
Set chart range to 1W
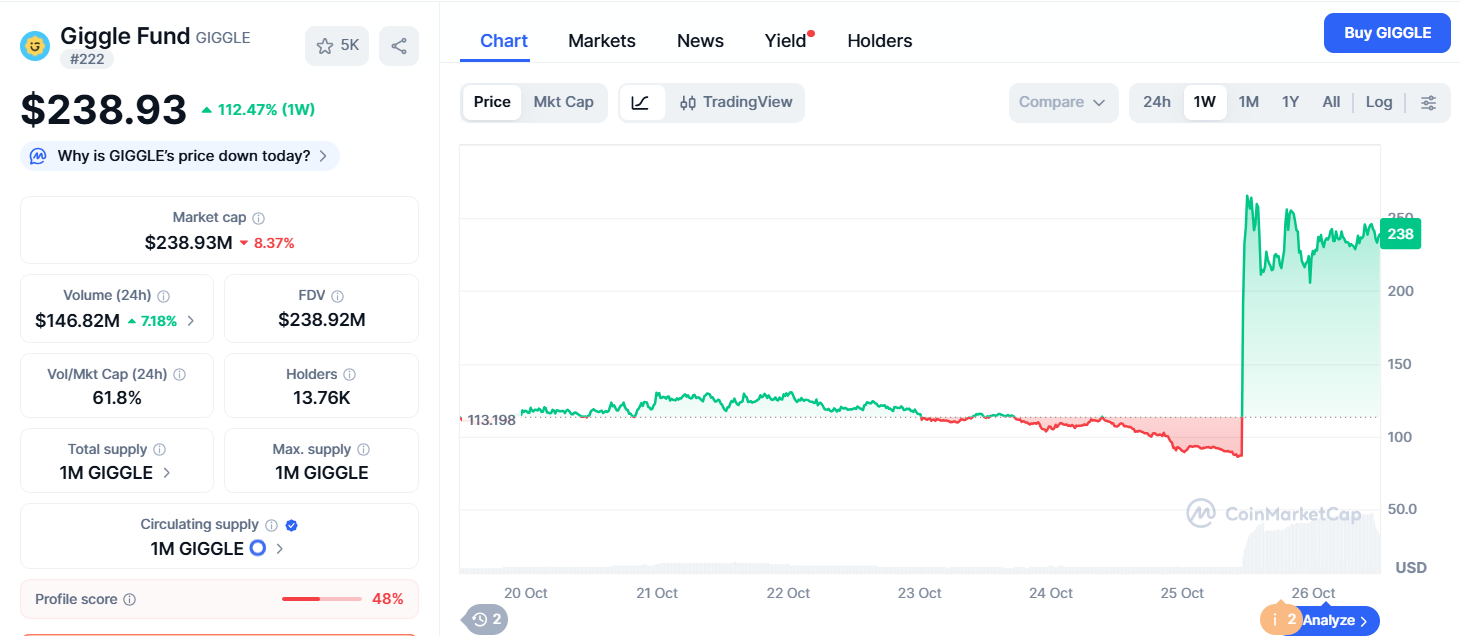tap(1205, 102)
